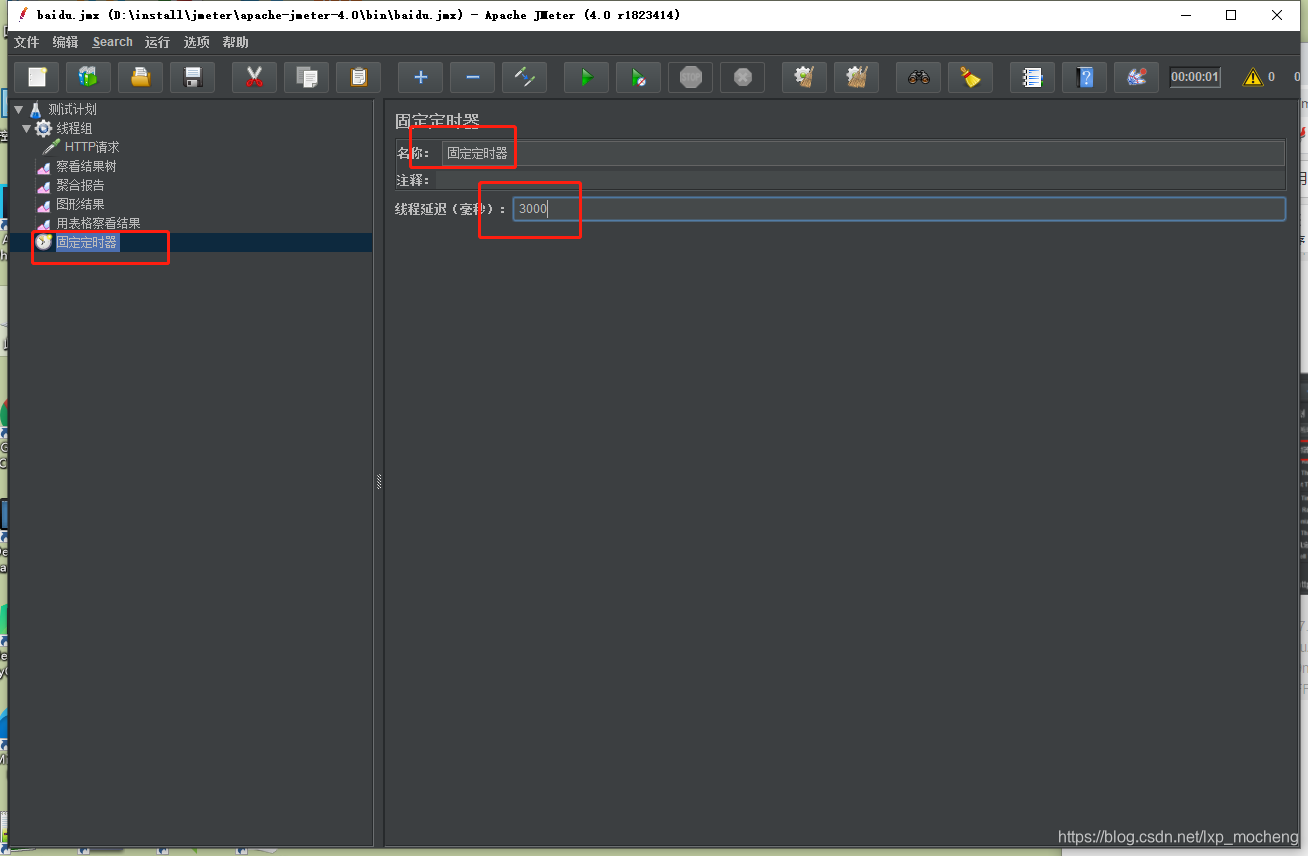The image size is (1308, 856).
Task: Click the warning count 0
Action: point(1271,77)
